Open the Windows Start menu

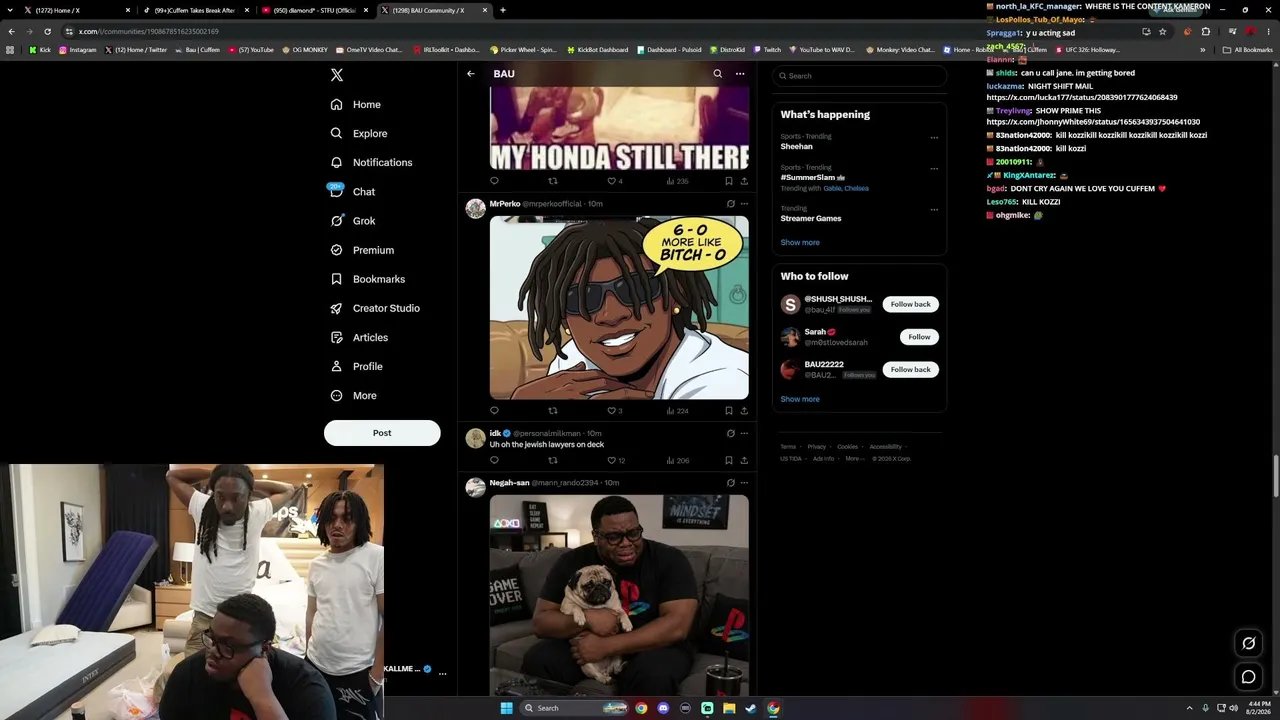tap(506, 708)
